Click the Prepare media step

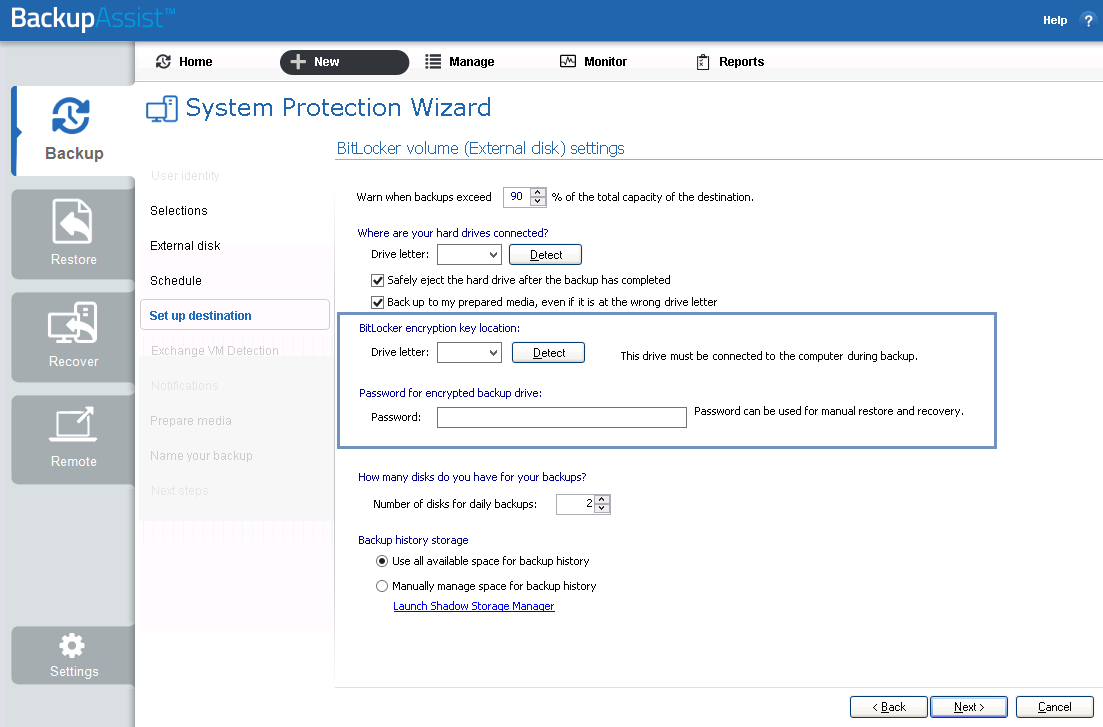pos(191,421)
